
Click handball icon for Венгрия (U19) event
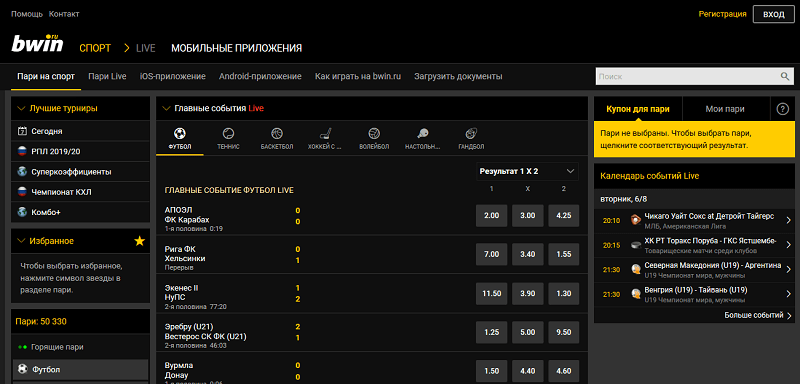click(x=635, y=294)
